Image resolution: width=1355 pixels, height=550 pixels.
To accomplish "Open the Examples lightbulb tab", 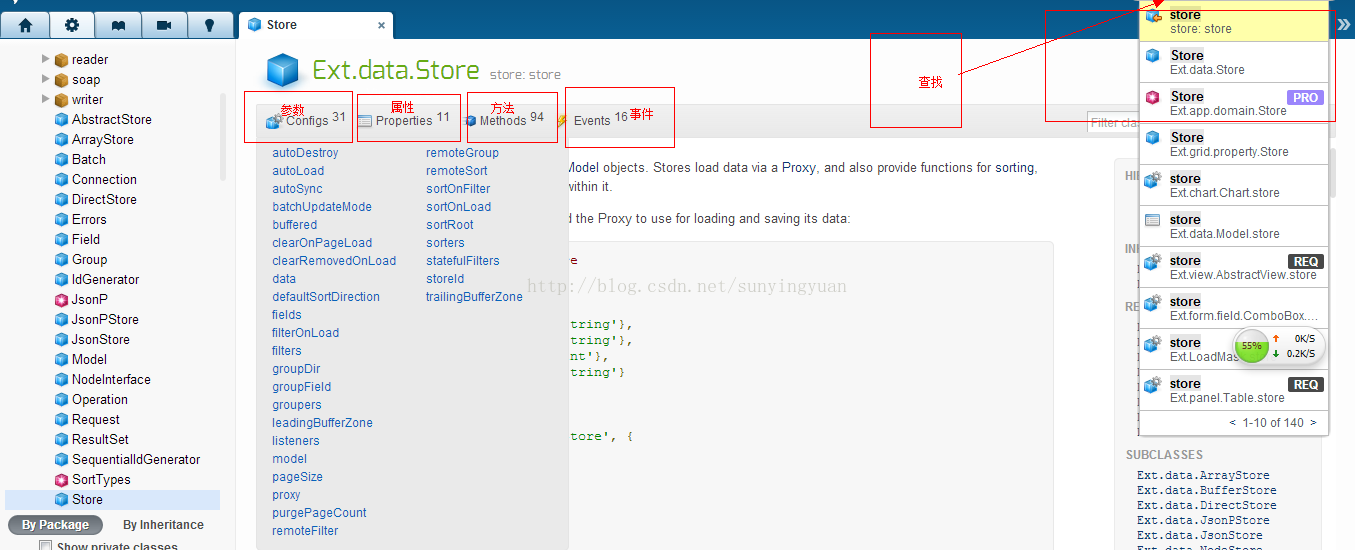I will (209, 26).
